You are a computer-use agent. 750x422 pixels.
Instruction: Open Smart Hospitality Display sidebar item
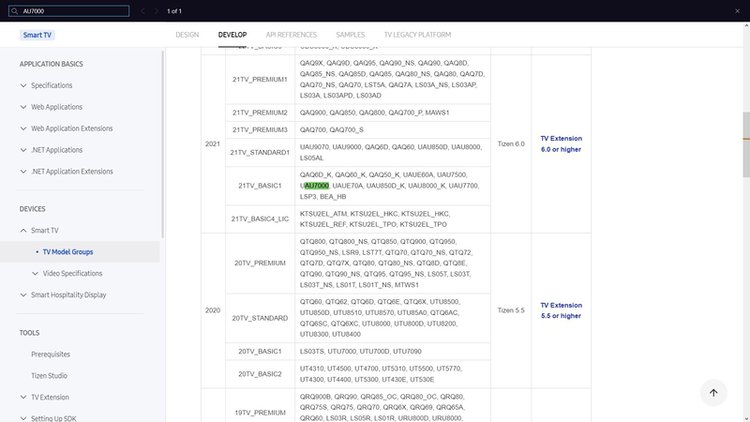[x=68, y=295]
